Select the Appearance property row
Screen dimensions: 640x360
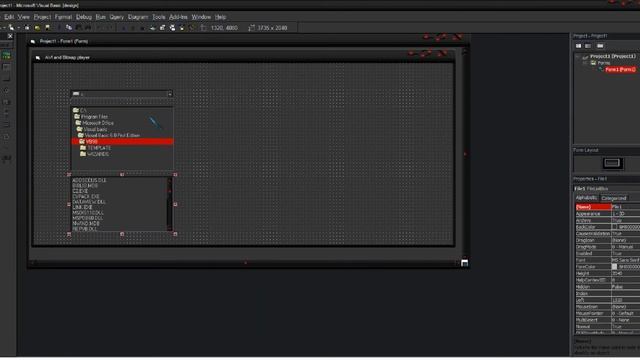607,213
